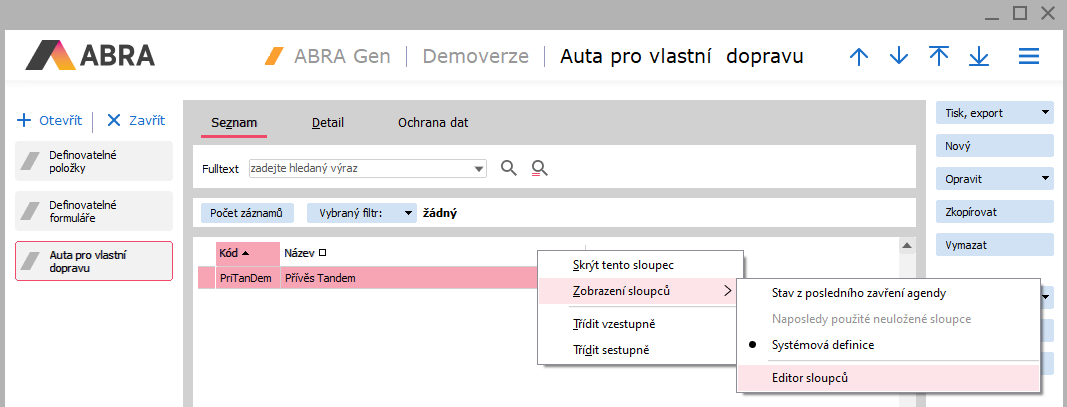The height and width of the screenshot is (407, 1067).
Task: Jump to first record arrow icon
Action: [x=938, y=57]
